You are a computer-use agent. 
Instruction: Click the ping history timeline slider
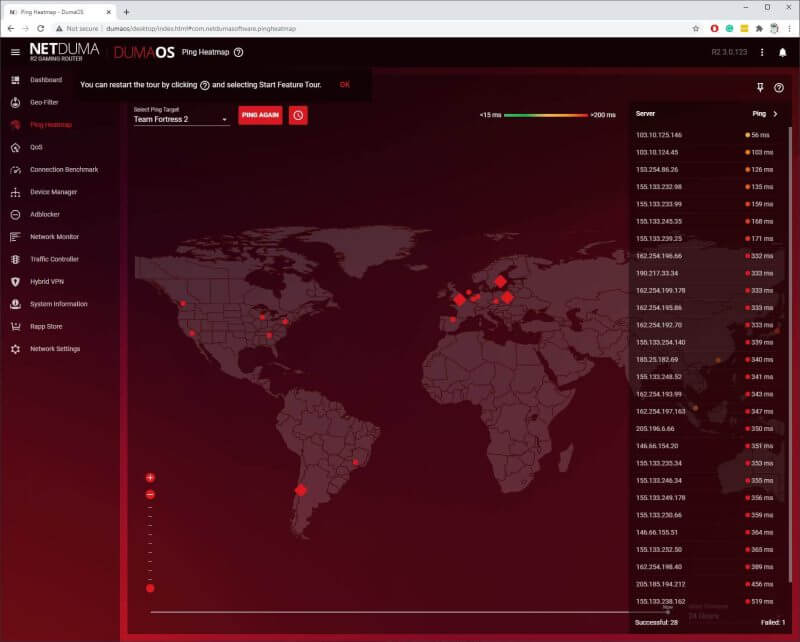(x=410, y=611)
